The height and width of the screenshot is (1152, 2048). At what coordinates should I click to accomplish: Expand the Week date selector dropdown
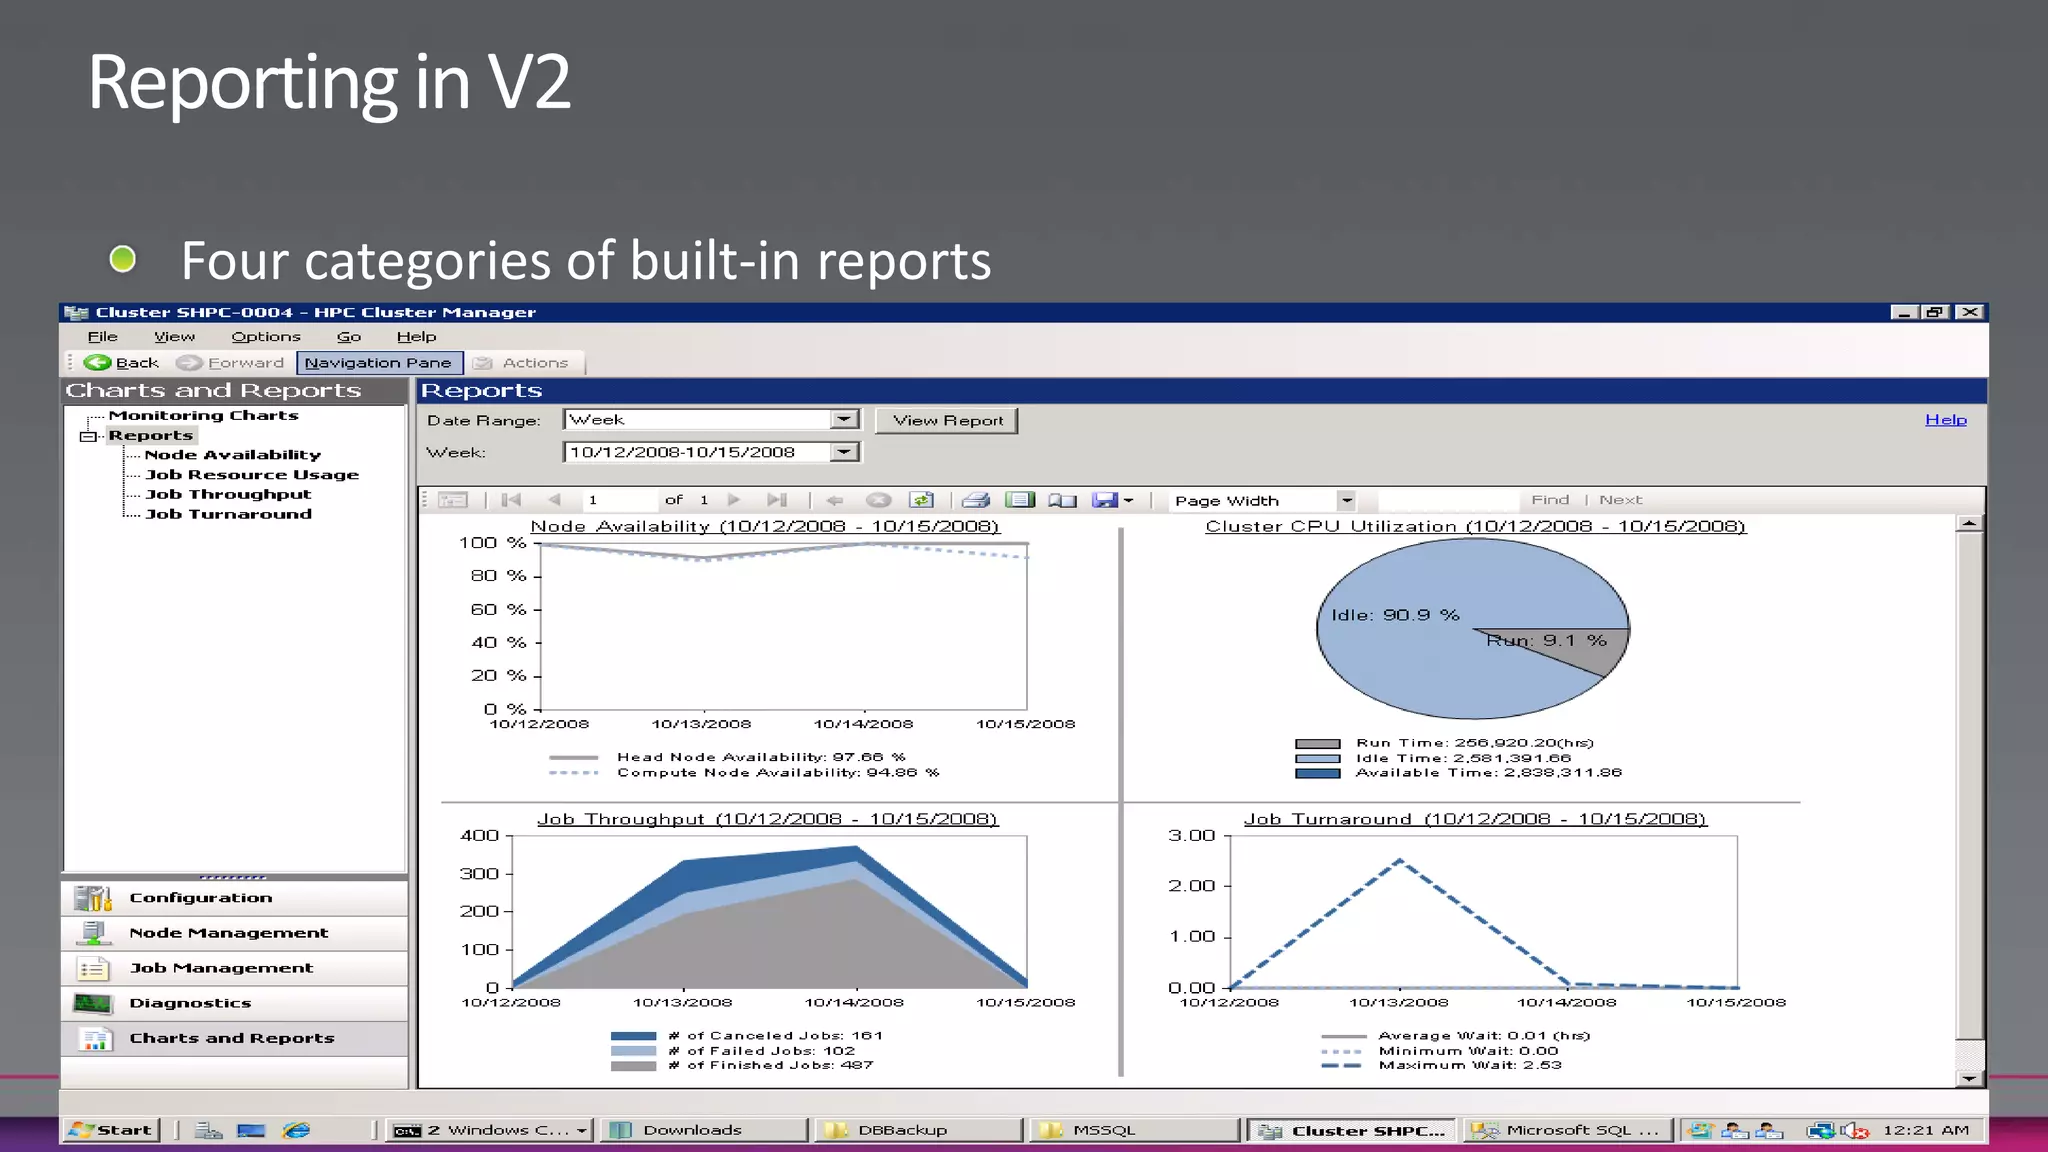click(844, 452)
